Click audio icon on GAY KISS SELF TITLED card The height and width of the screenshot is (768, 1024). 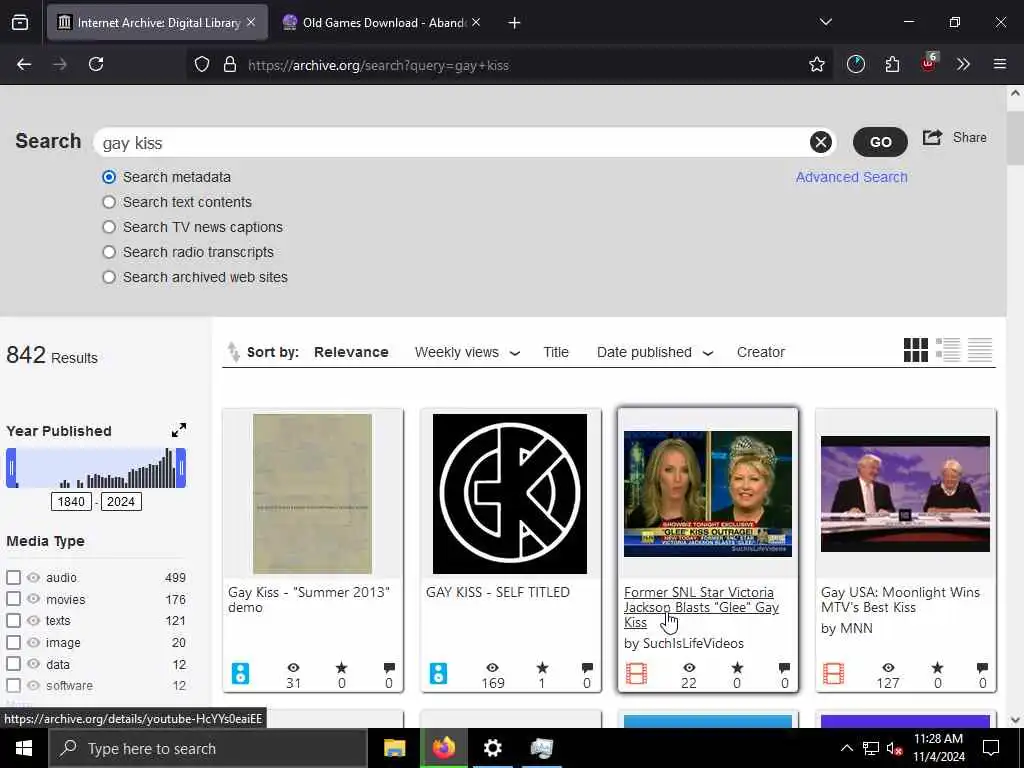coord(438,673)
